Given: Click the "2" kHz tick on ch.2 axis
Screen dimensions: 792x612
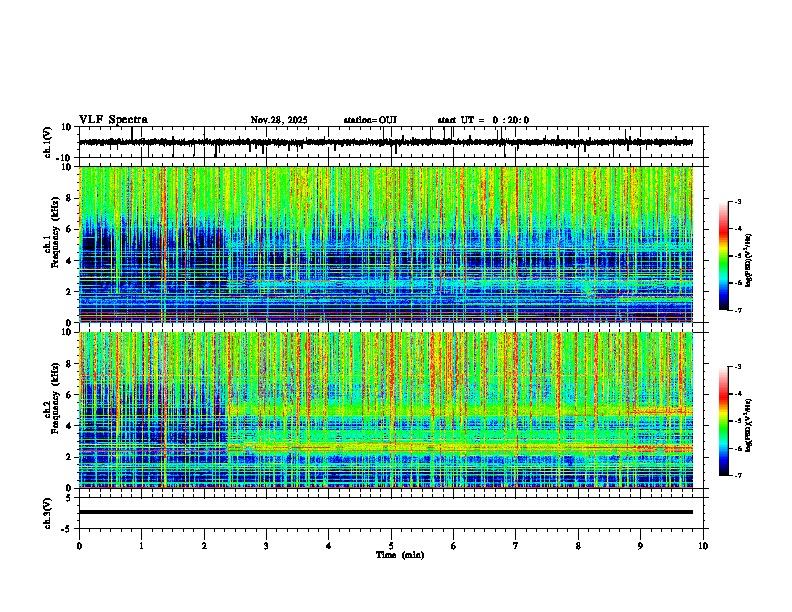Looking at the screenshot, I should pyautogui.click(x=70, y=457).
